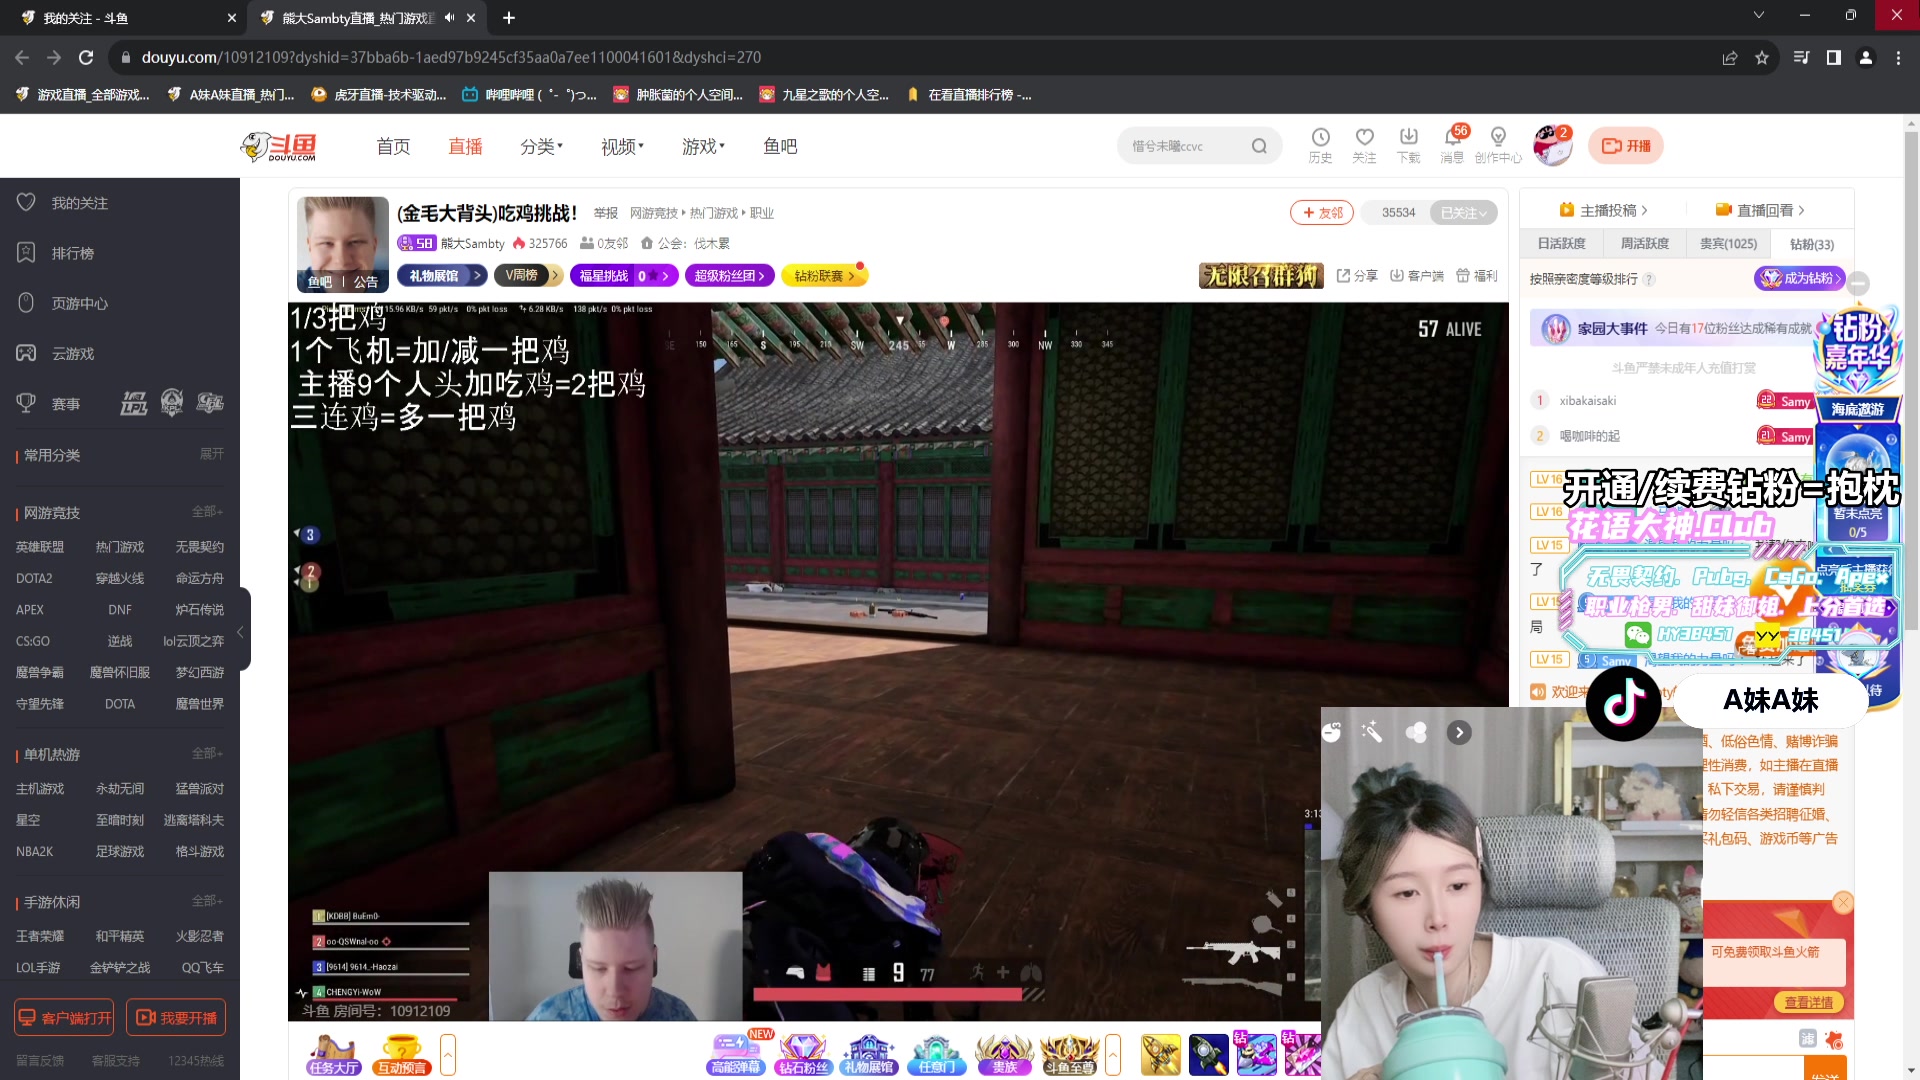Screen dimensions: 1920x1080
Task: Switch to the 贵宾(1025) tab
Action: click(1728, 243)
